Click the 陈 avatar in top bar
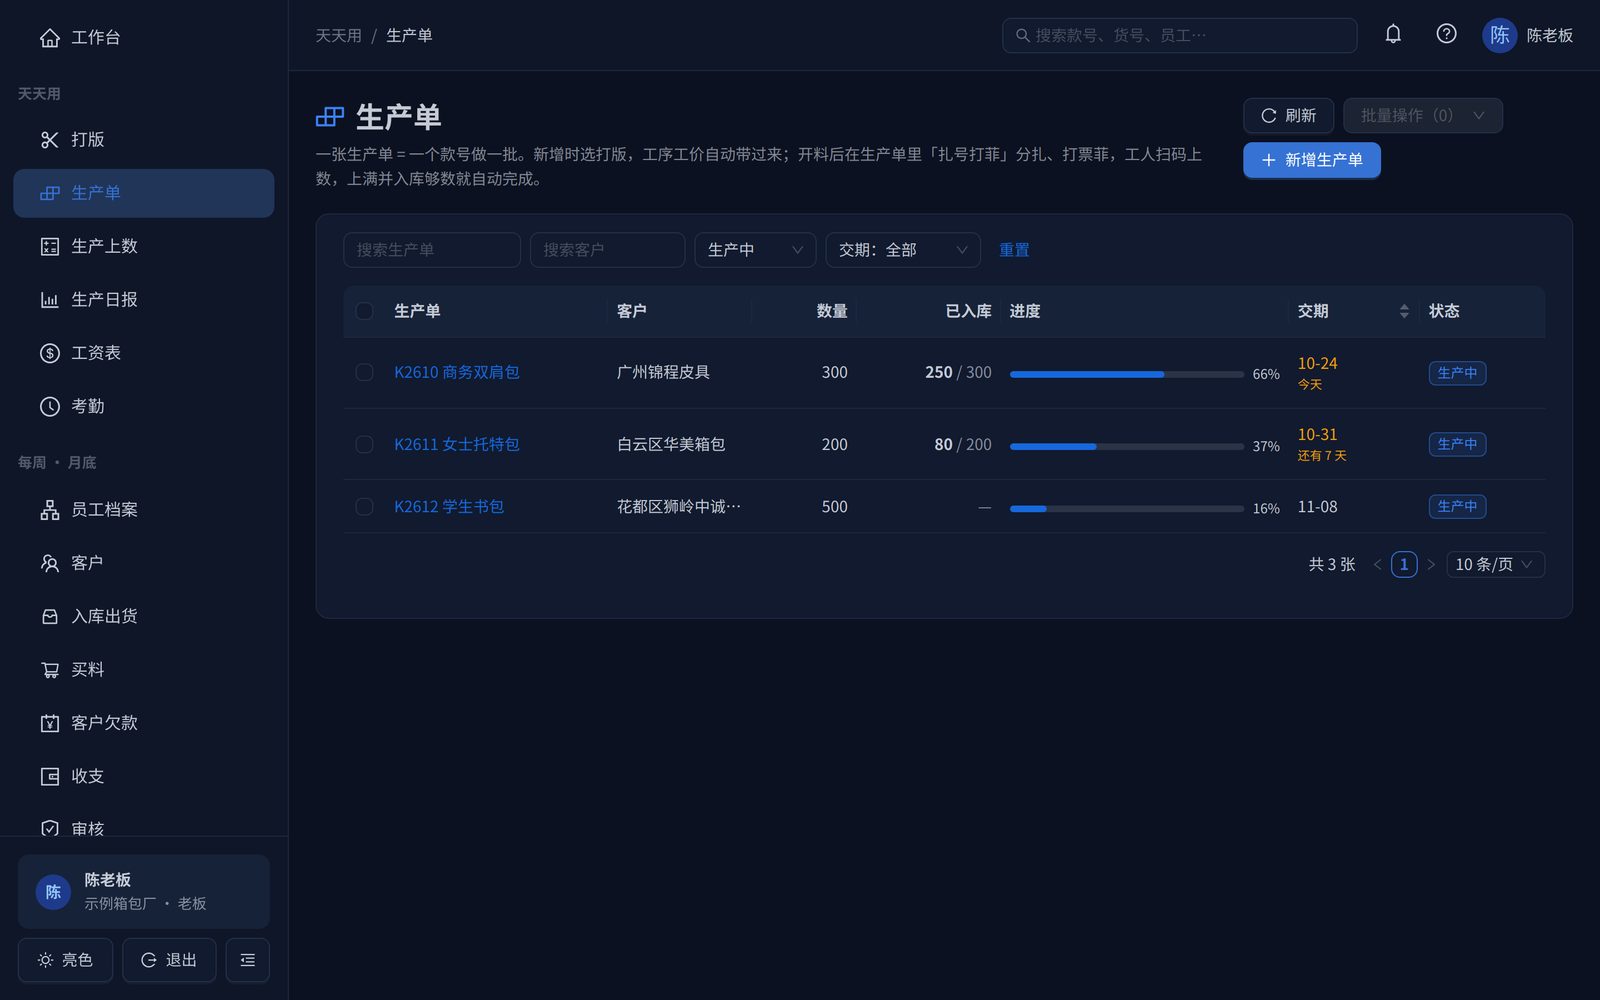Image resolution: width=1600 pixels, height=1000 pixels. pyautogui.click(x=1499, y=35)
